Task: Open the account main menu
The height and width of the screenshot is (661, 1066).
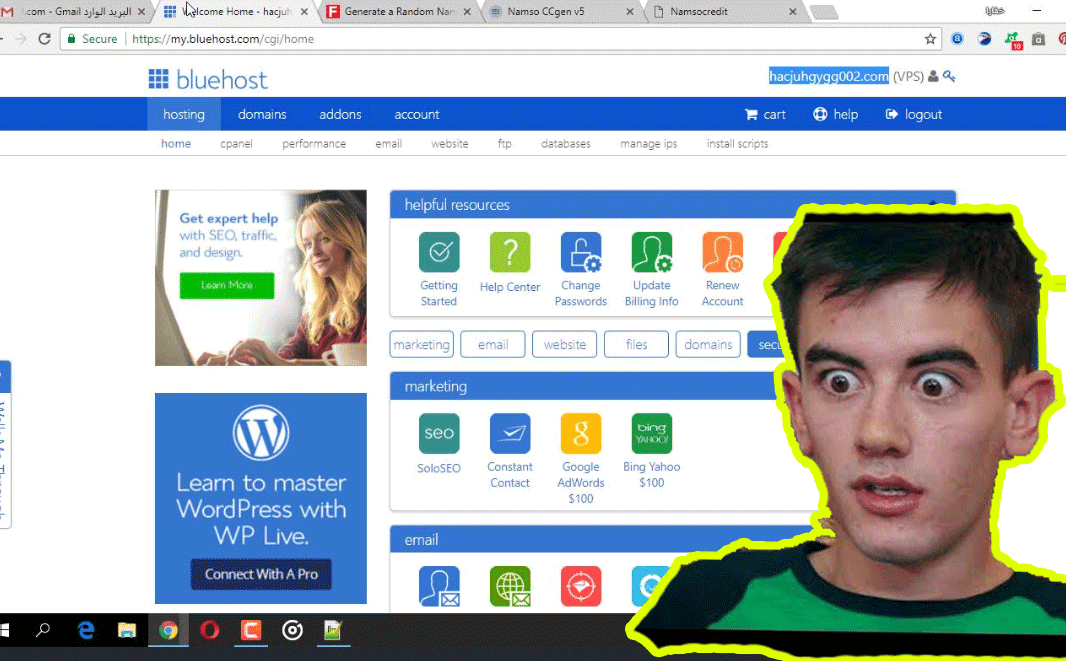Action: (417, 114)
